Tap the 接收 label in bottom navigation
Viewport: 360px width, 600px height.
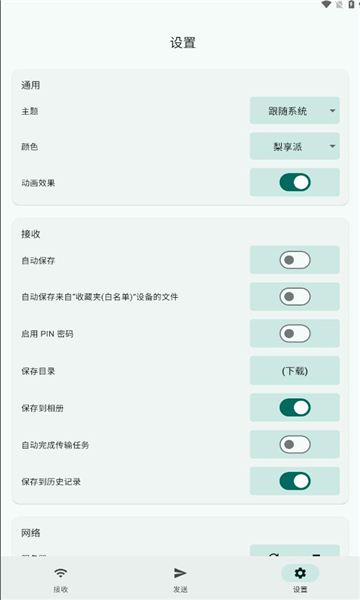click(x=60, y=589)
